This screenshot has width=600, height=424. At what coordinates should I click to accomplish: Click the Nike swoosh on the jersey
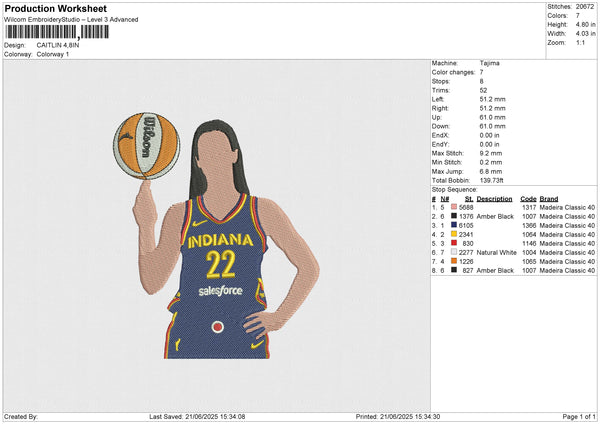[x=201, y=222]
